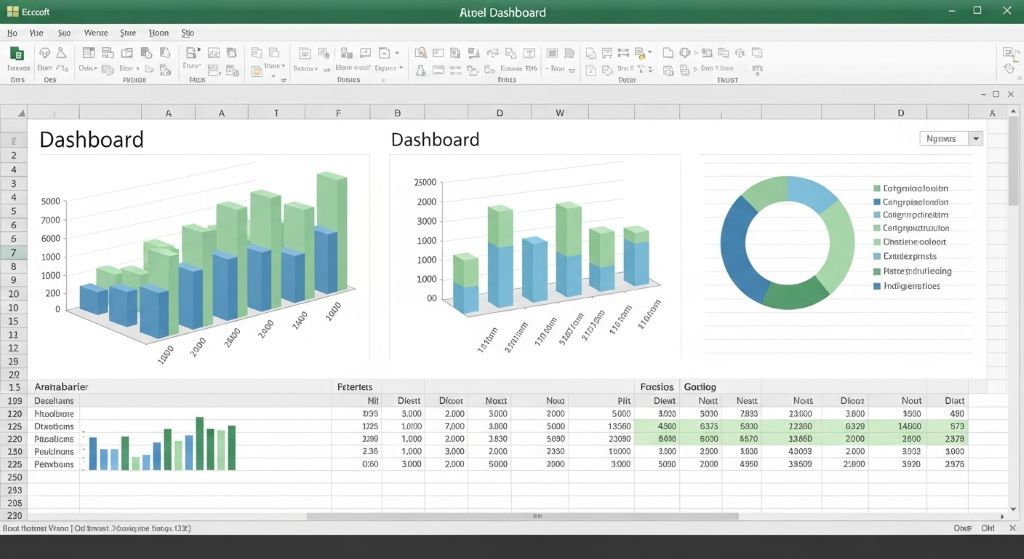This screenshot has height=559, width=1024.
Task: Click the dark shaded icon above Non
Action: [552, 53]
